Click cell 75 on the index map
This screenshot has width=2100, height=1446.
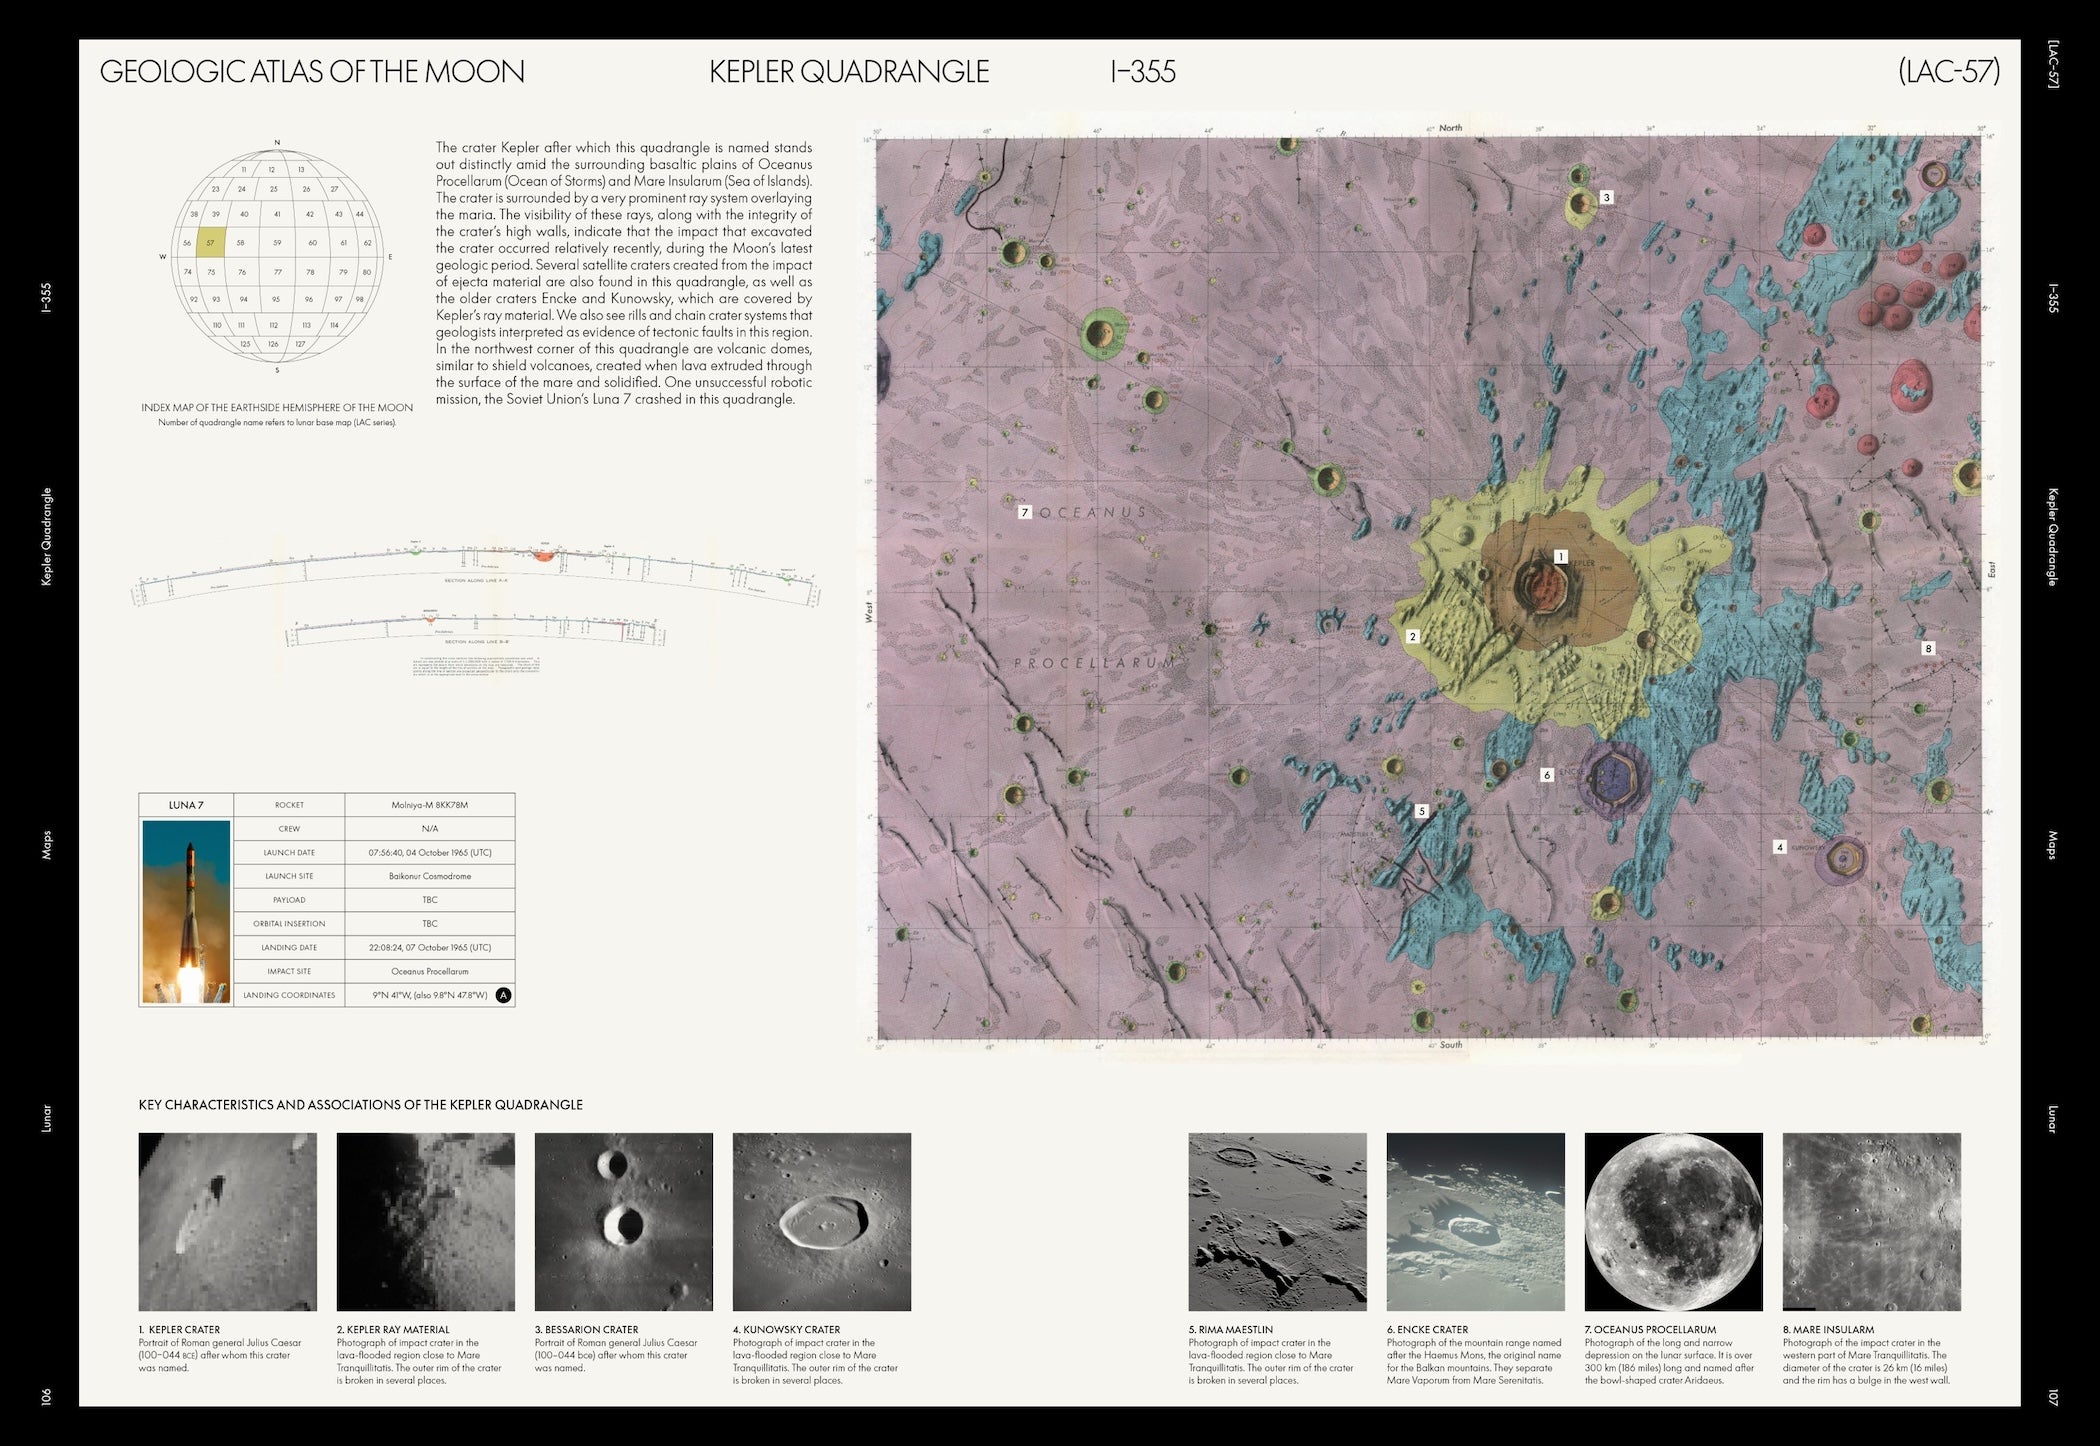point(211,272)
